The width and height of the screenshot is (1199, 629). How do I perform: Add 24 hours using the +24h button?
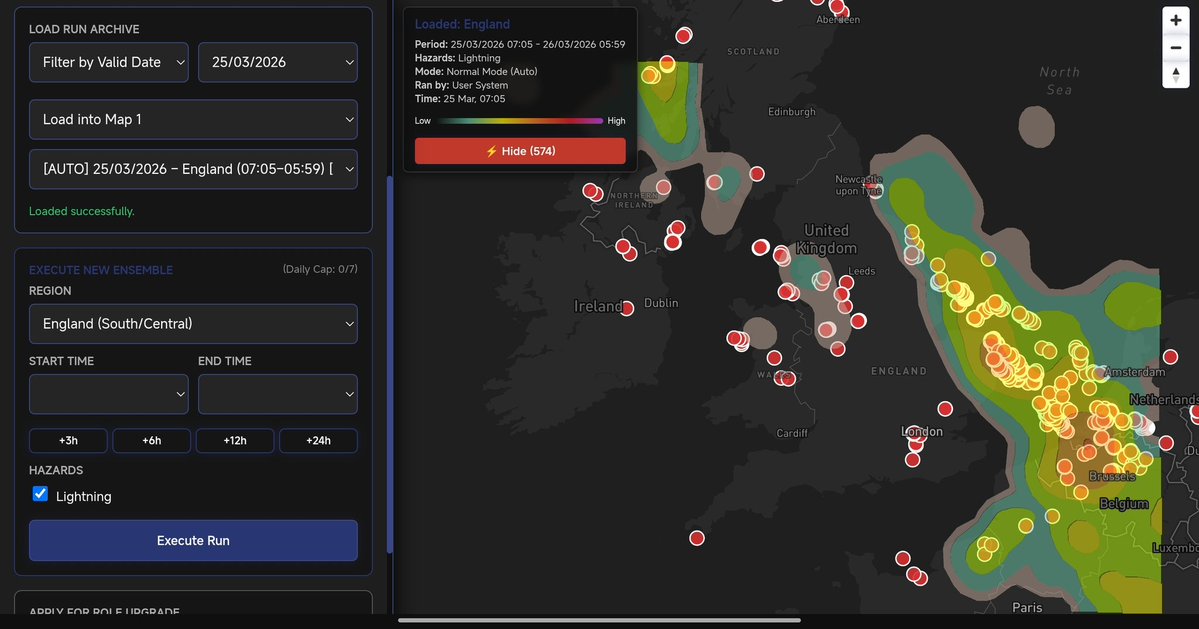[x=318, y=440]
